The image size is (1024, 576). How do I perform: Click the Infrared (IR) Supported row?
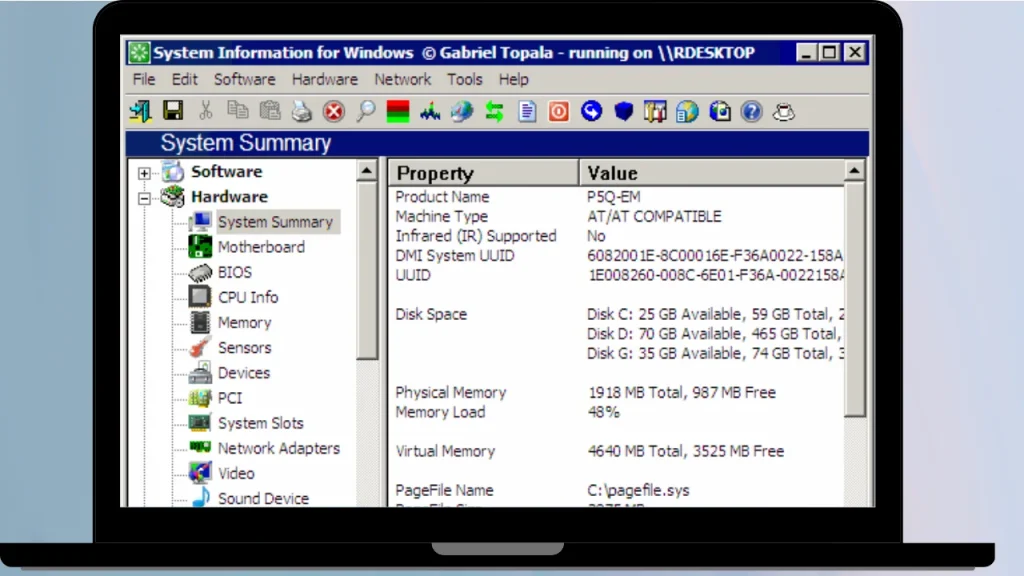point(616,236)
